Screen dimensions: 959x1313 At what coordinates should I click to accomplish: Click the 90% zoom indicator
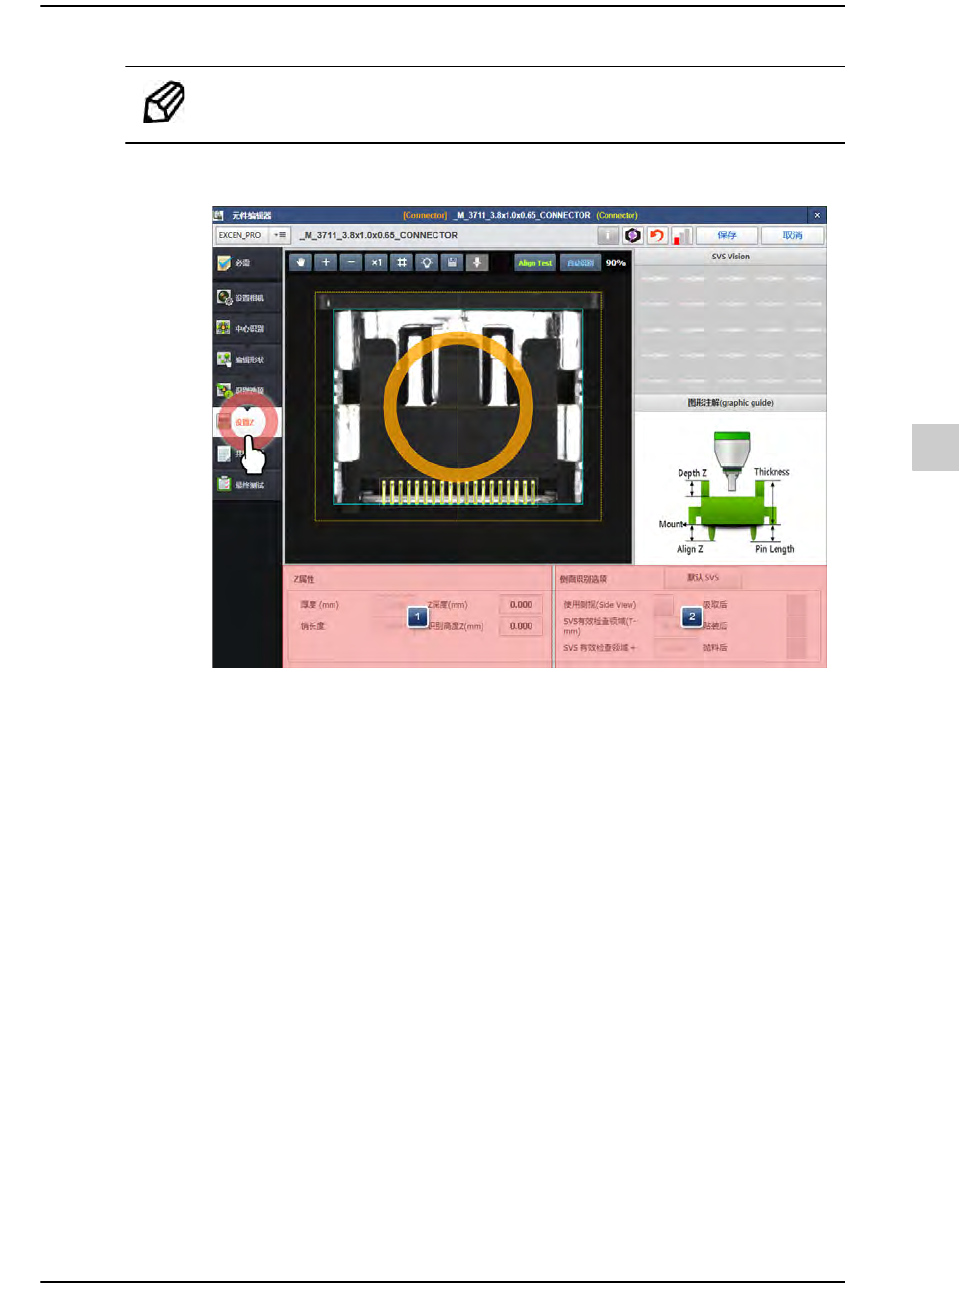[x=616, y=263]
